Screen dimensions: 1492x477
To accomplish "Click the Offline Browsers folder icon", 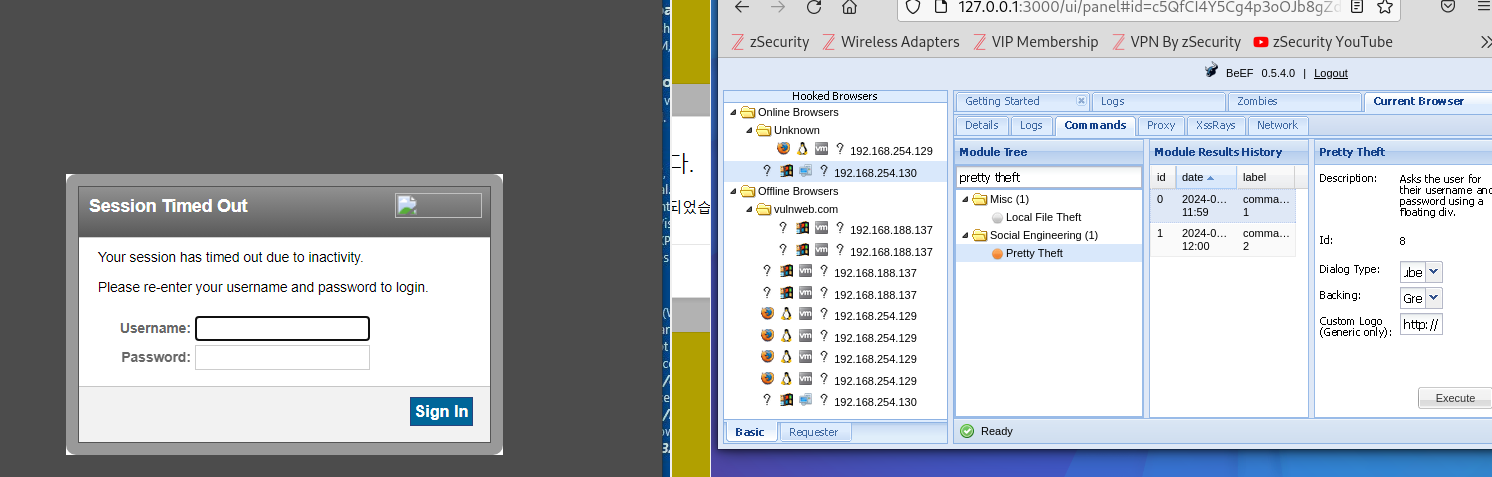I will click(748, 191).
